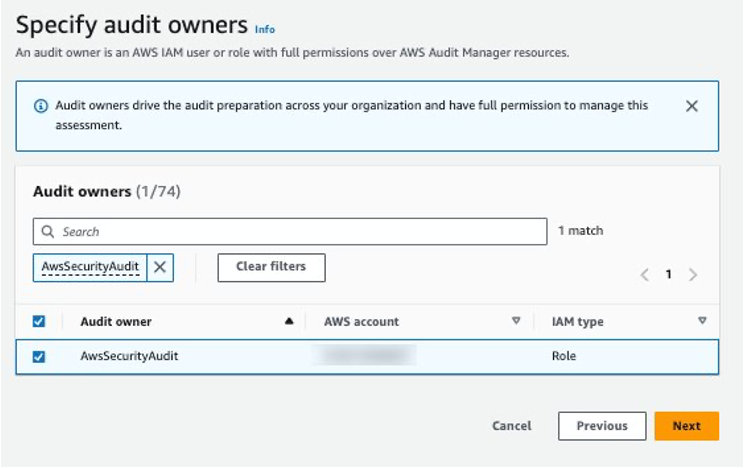Go to the previous page of results

coord(645,274)
